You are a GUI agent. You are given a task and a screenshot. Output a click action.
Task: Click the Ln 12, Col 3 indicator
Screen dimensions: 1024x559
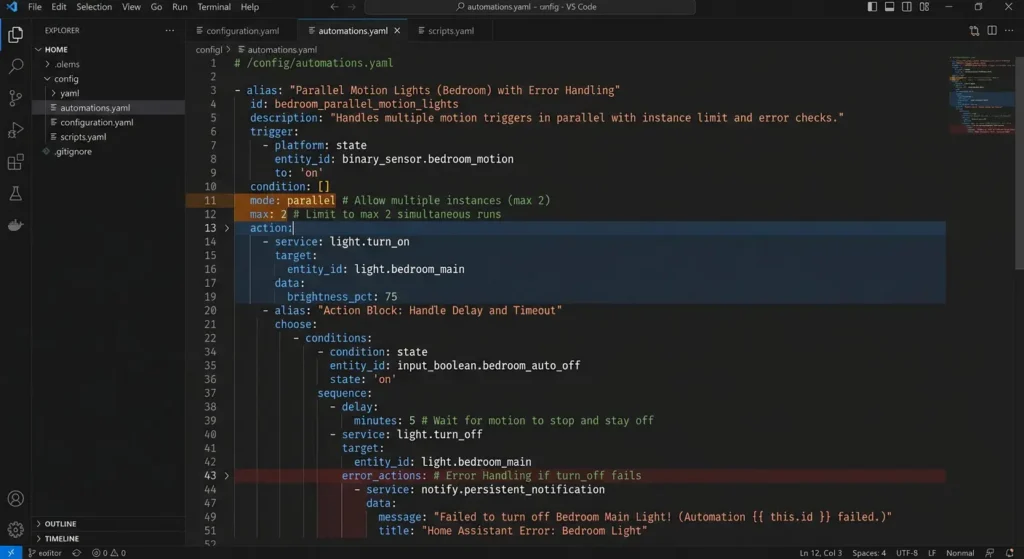point(820,552)
